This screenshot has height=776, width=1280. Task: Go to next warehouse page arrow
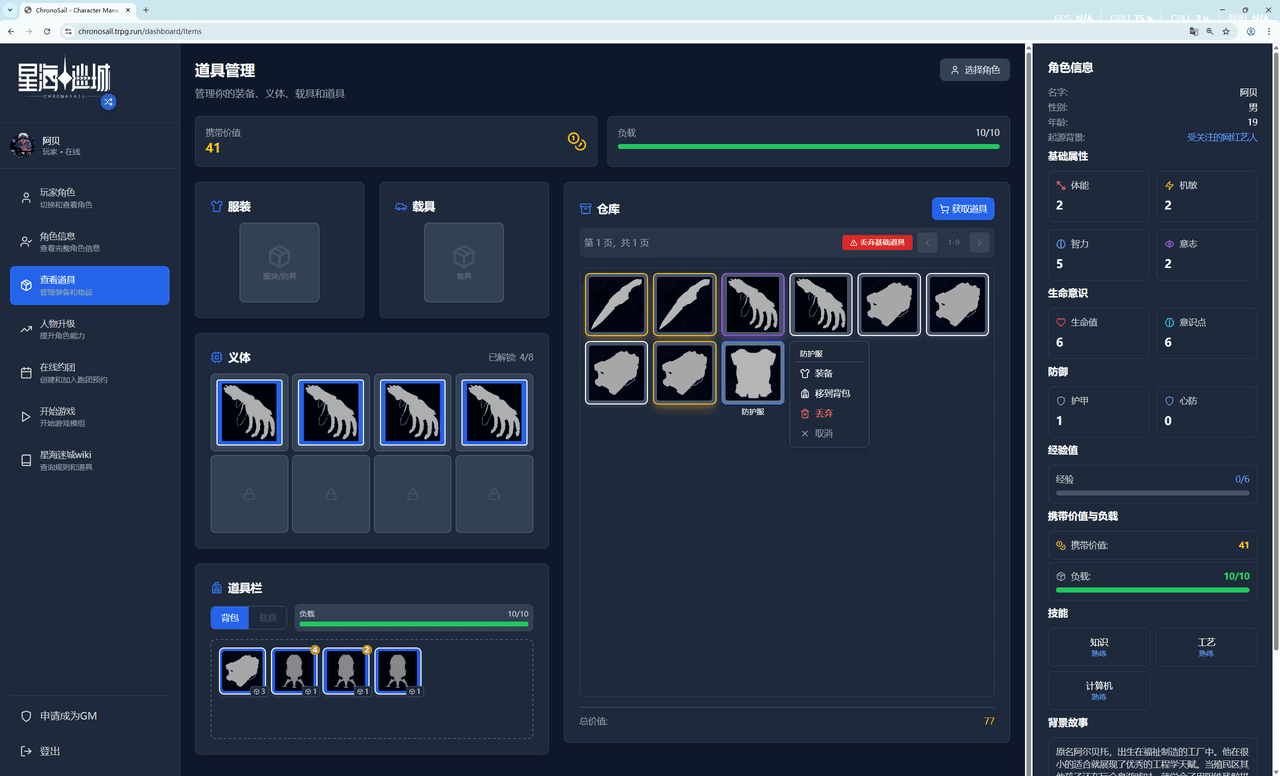click(979, 242)
